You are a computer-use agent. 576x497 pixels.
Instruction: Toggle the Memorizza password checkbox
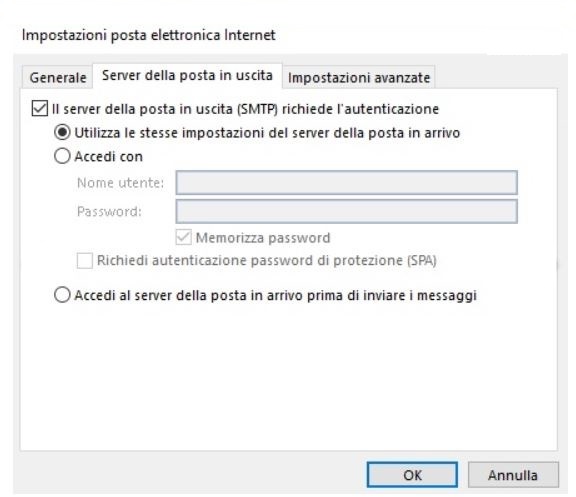pyautogui.click(x=184, y=238)
